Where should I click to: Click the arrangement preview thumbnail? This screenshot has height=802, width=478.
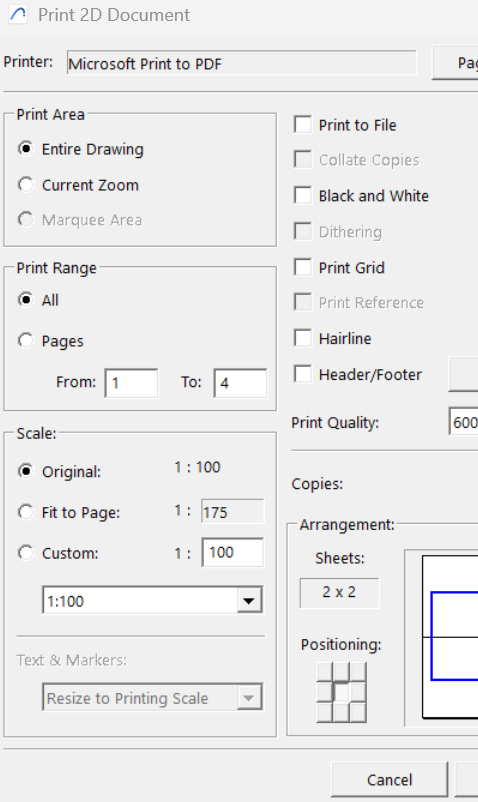pyautogui.click(x=450, y=637)
